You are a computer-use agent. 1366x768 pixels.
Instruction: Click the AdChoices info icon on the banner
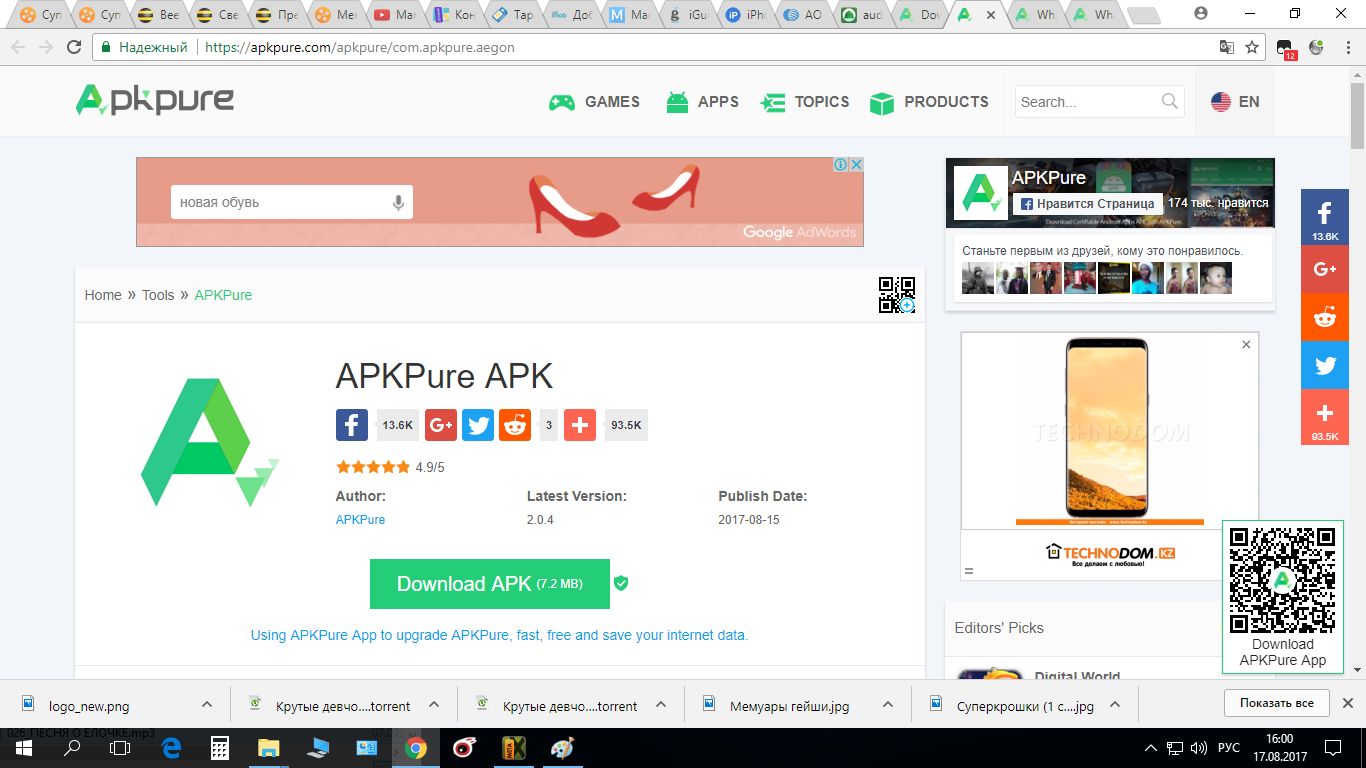(x=841, y=164)
